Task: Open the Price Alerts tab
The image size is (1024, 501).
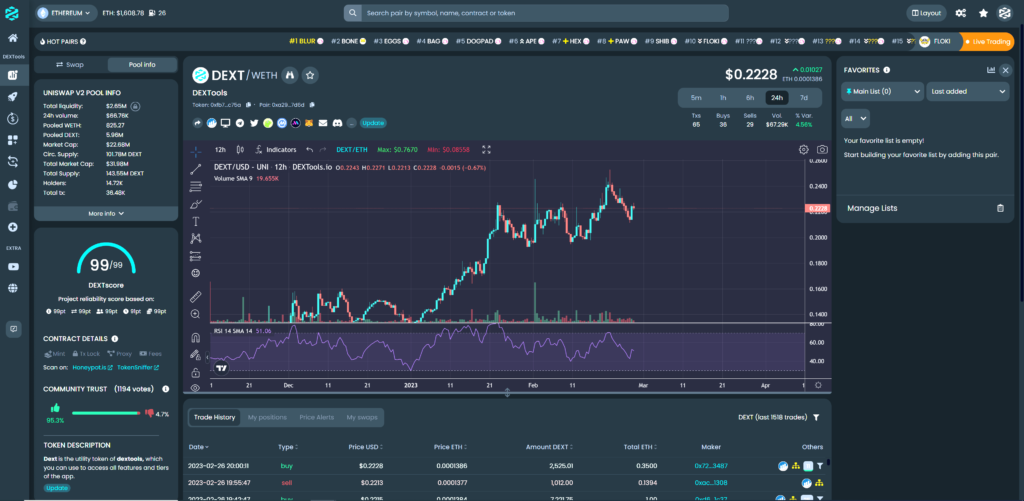Action: [x=317, y=417]
